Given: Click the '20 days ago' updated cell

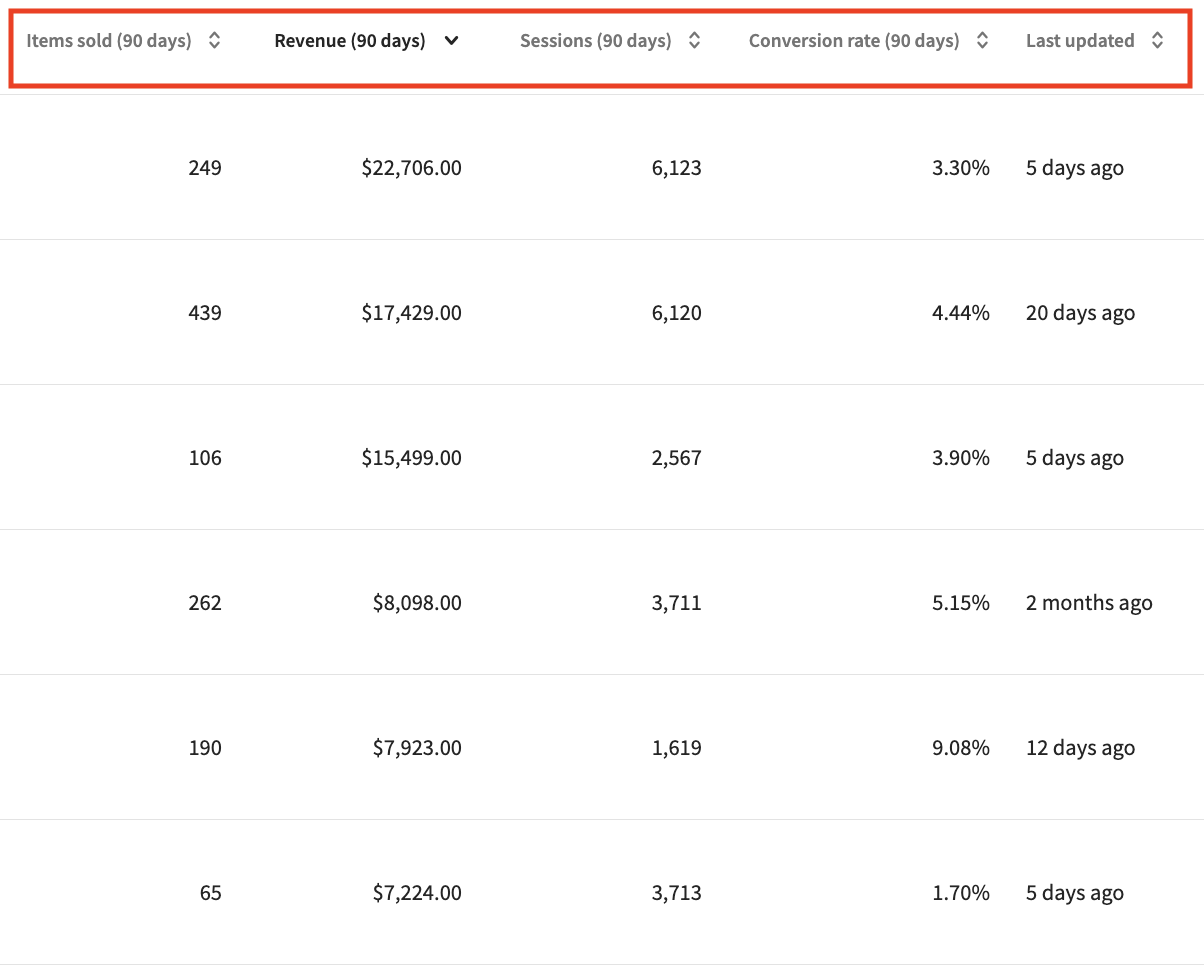Looking at the screenshot, I should pos(1080,313).
